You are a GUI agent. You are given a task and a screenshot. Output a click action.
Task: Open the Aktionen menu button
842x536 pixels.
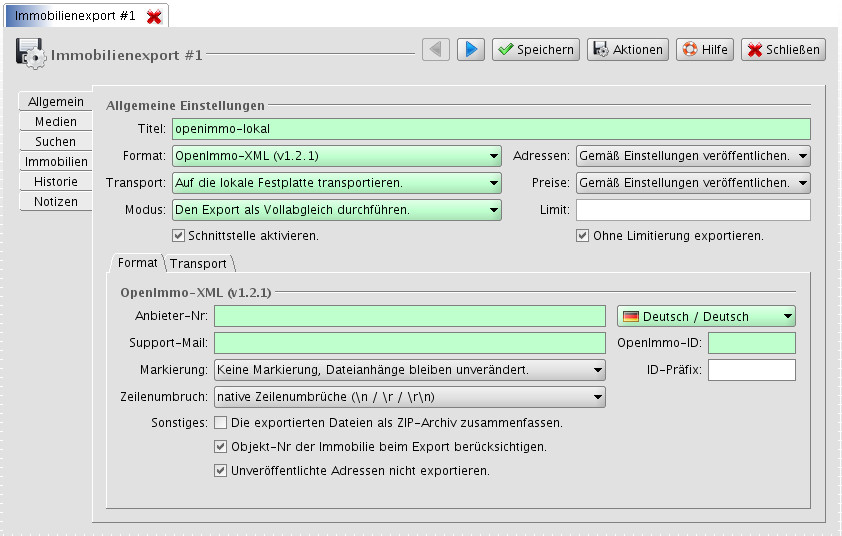(x=627, y=49)
